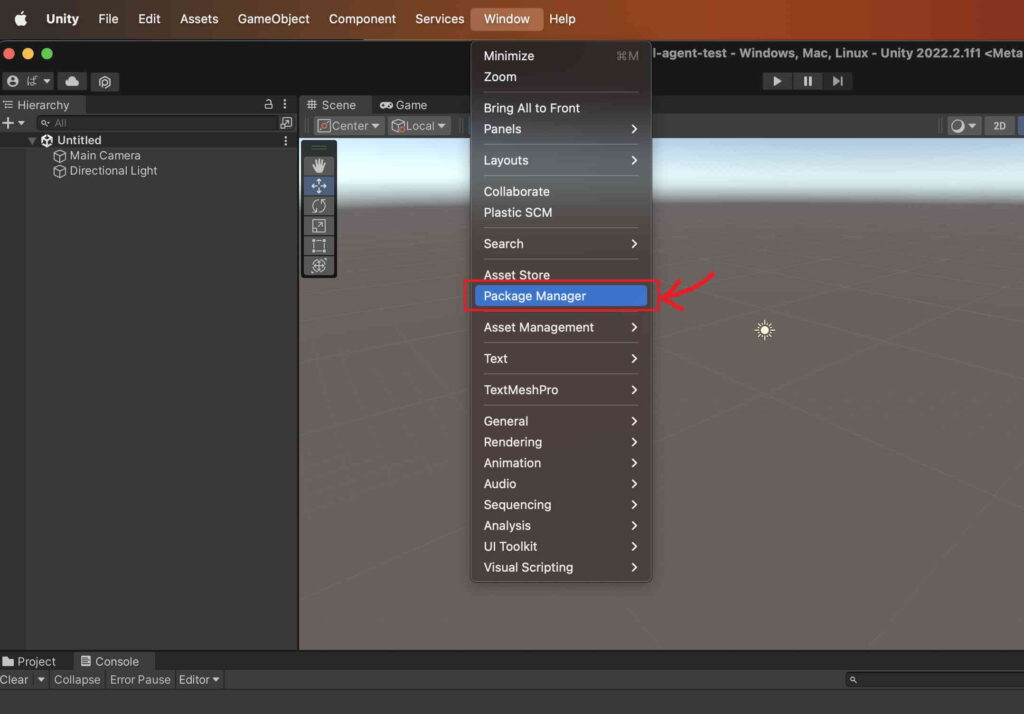
Task: Open the Component menu
Action: (x=362, y=19)
